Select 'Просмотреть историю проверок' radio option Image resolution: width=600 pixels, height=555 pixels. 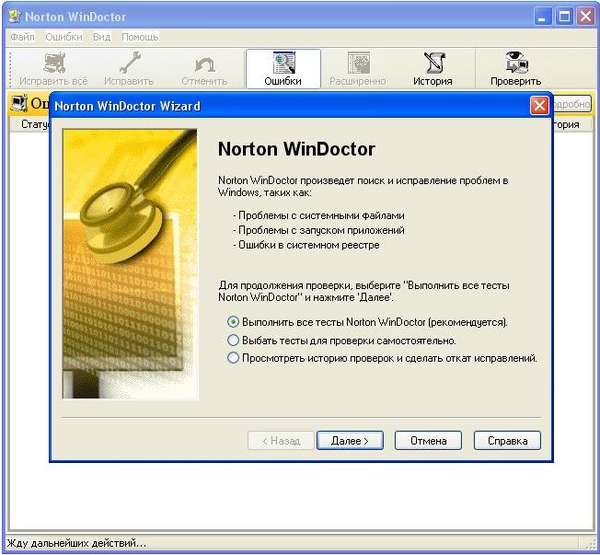pyautogui.click(x=233, y=358)
